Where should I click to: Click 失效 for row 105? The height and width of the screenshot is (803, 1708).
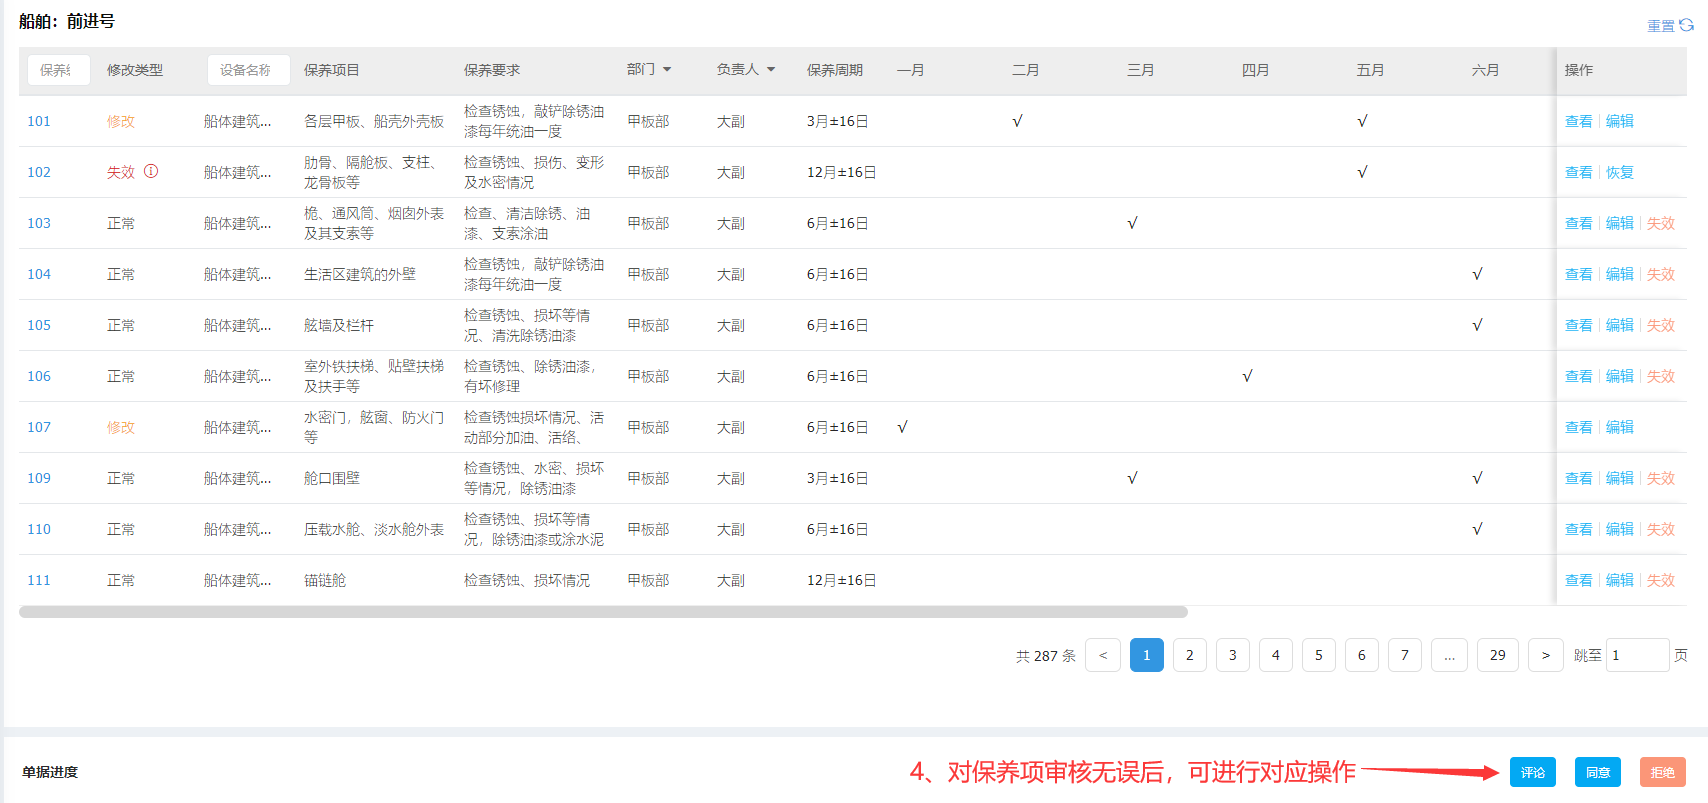1661,325
